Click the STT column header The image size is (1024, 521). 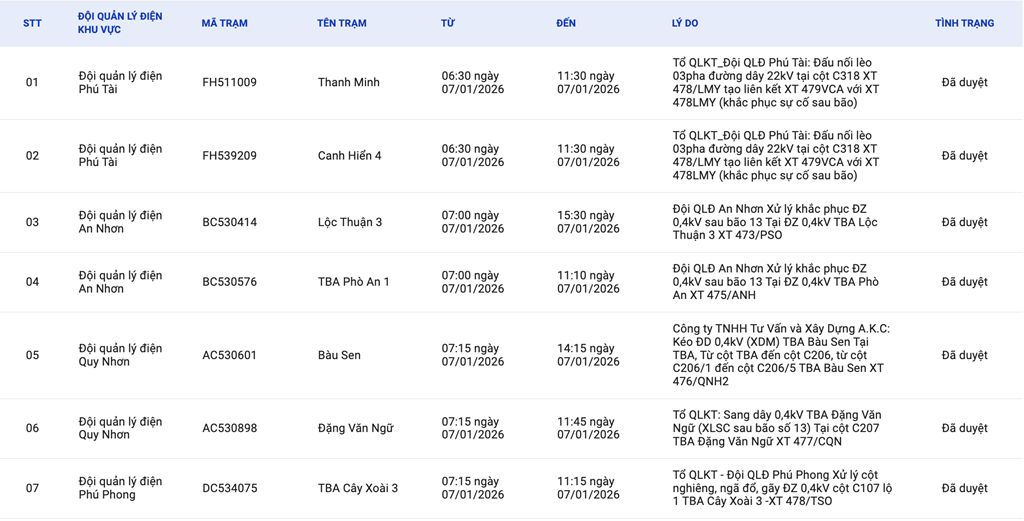click(32, 23)
